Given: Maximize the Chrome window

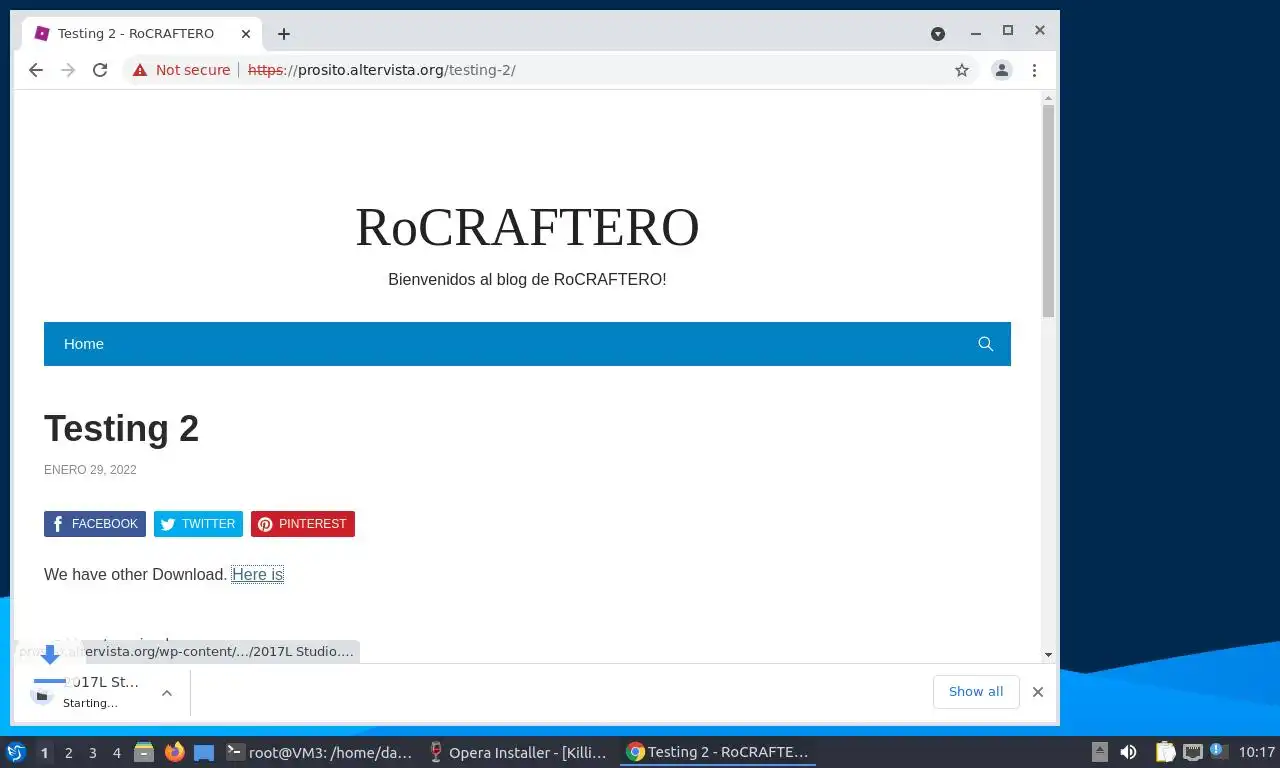Looking at the screenshot, I should (x=1008, y=31).
